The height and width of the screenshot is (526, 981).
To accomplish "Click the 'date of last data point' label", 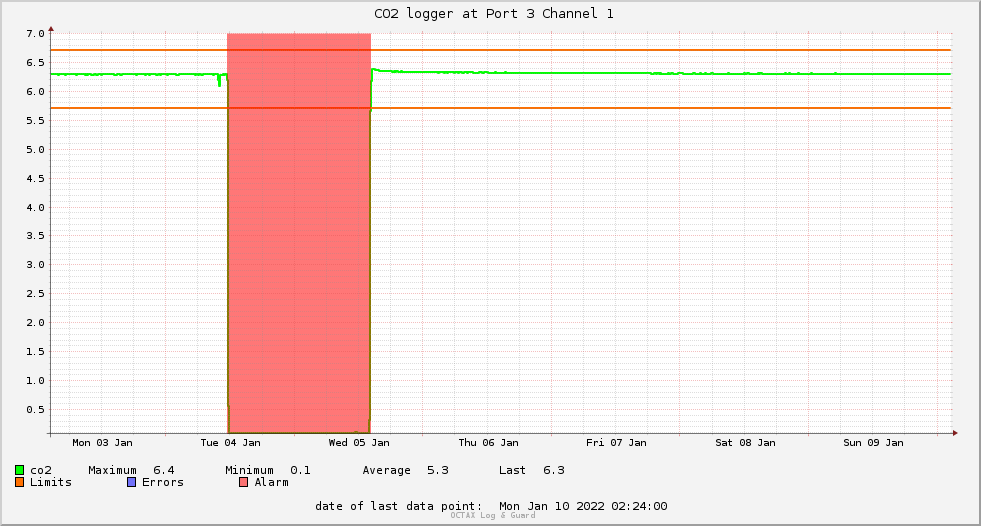I will click(399, 506).
